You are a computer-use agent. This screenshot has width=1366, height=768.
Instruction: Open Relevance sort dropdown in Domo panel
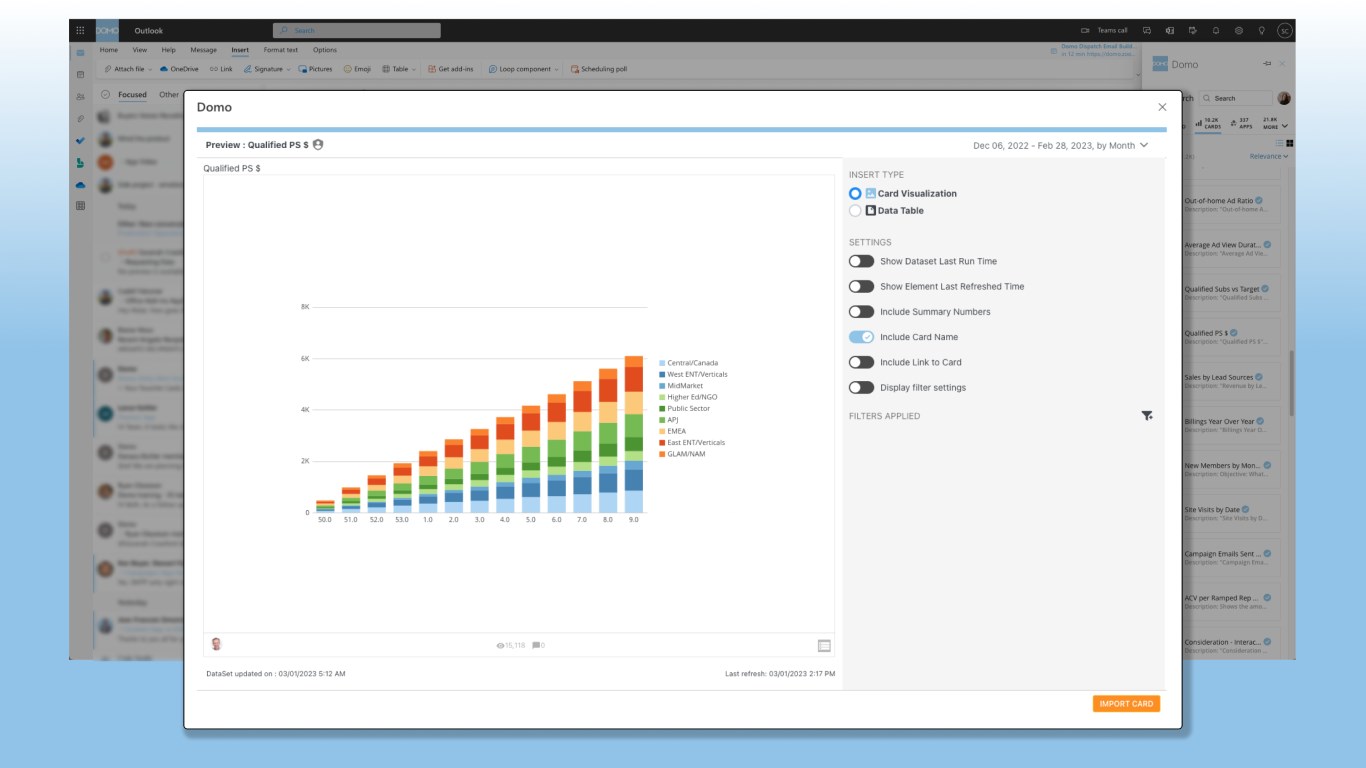1269,156
